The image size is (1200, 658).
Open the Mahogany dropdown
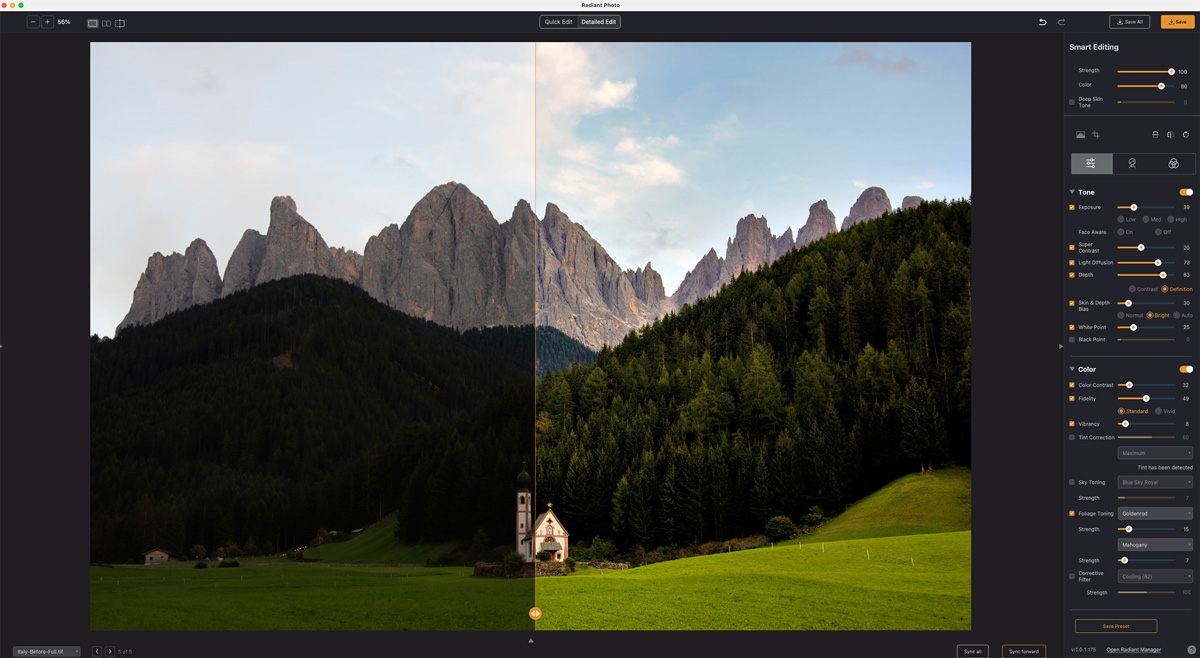[1156, 545]
